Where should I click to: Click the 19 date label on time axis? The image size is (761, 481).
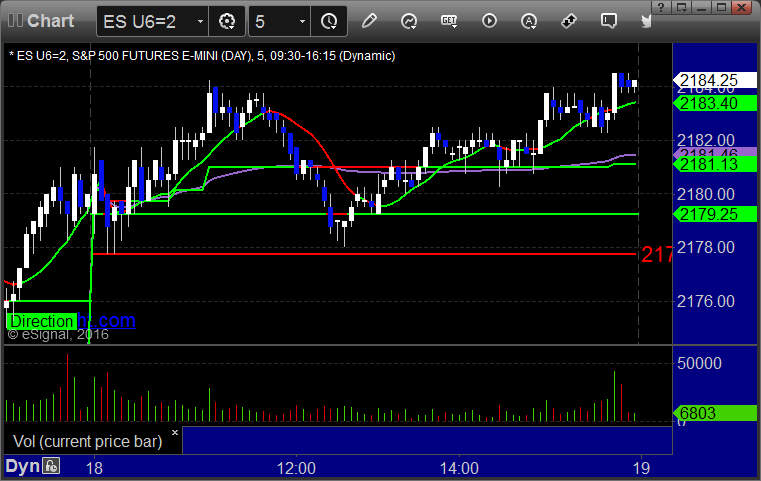pos(641,468)
